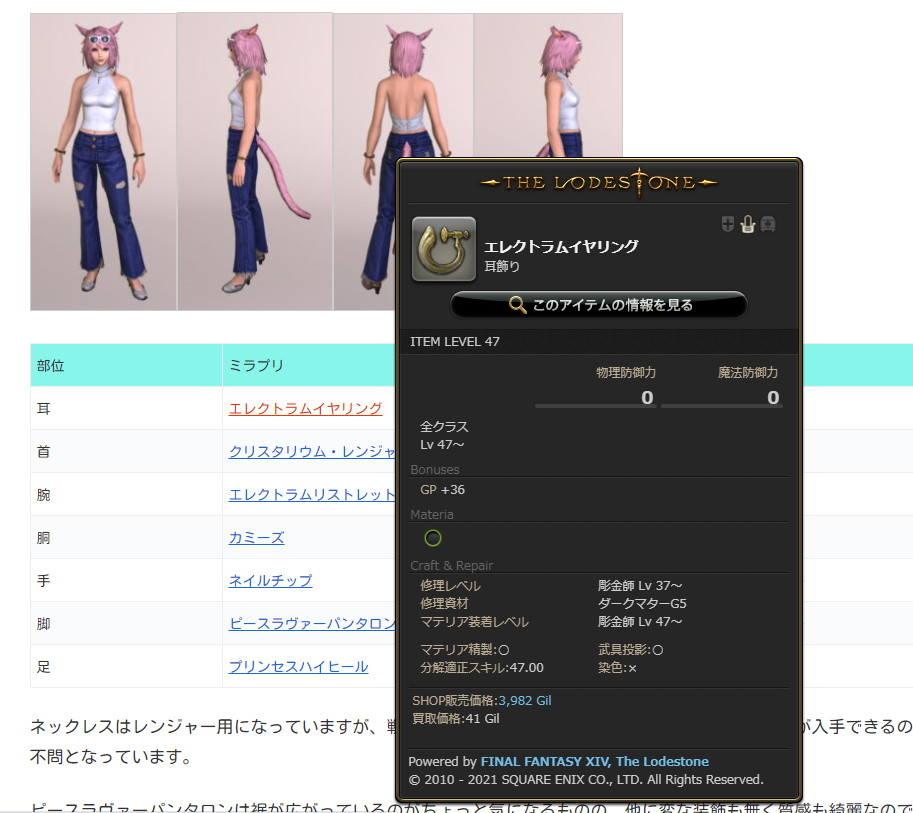Click The Lodestone logo in tooltip
This screenshot has width=913, height=813.
point(599,183)
